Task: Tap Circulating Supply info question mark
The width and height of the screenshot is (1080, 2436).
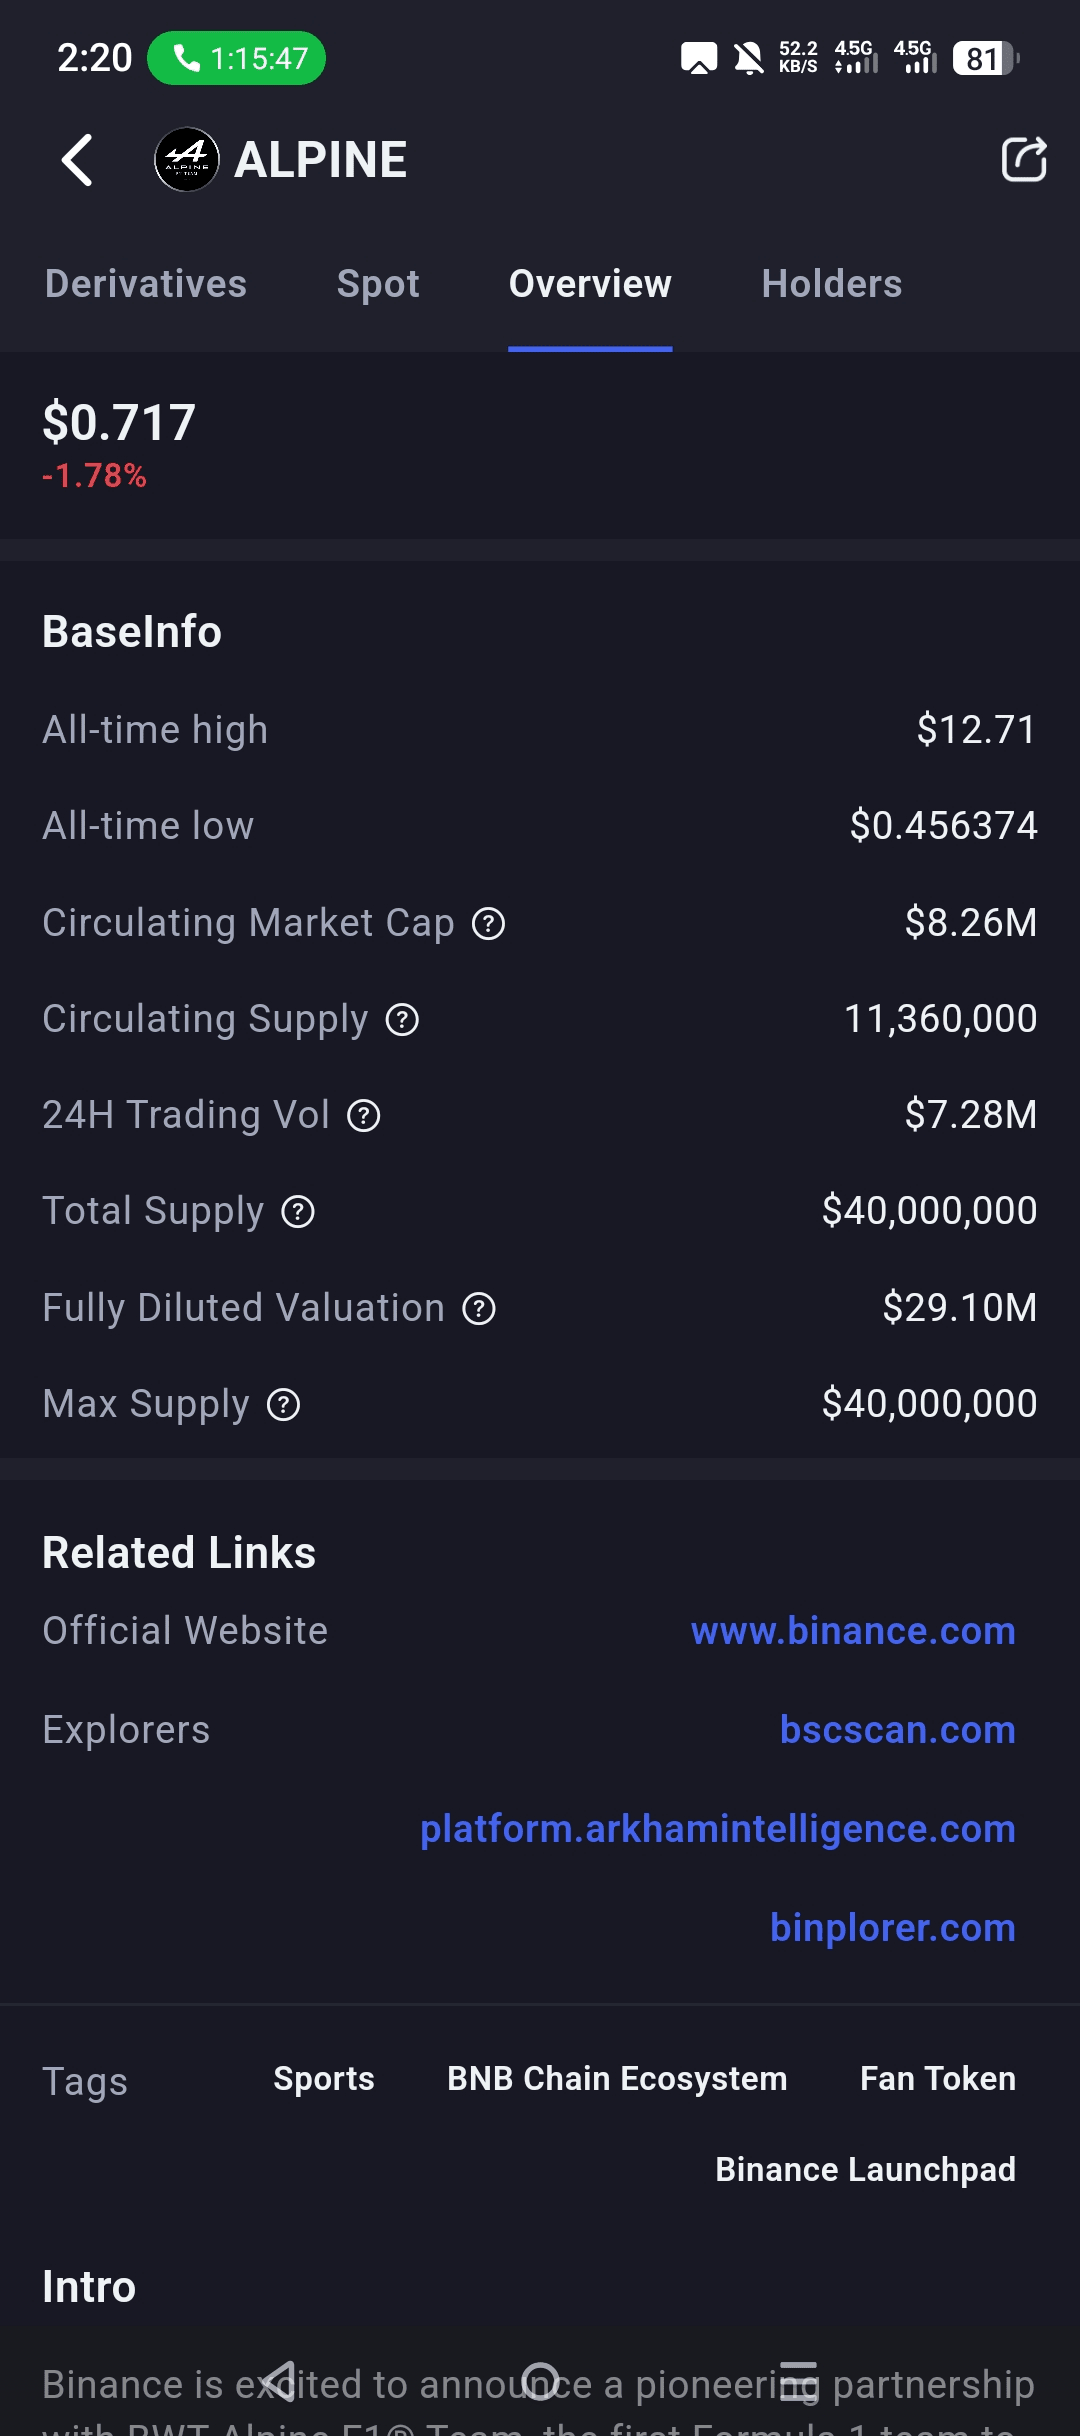Action: [x=402, y=1020]
